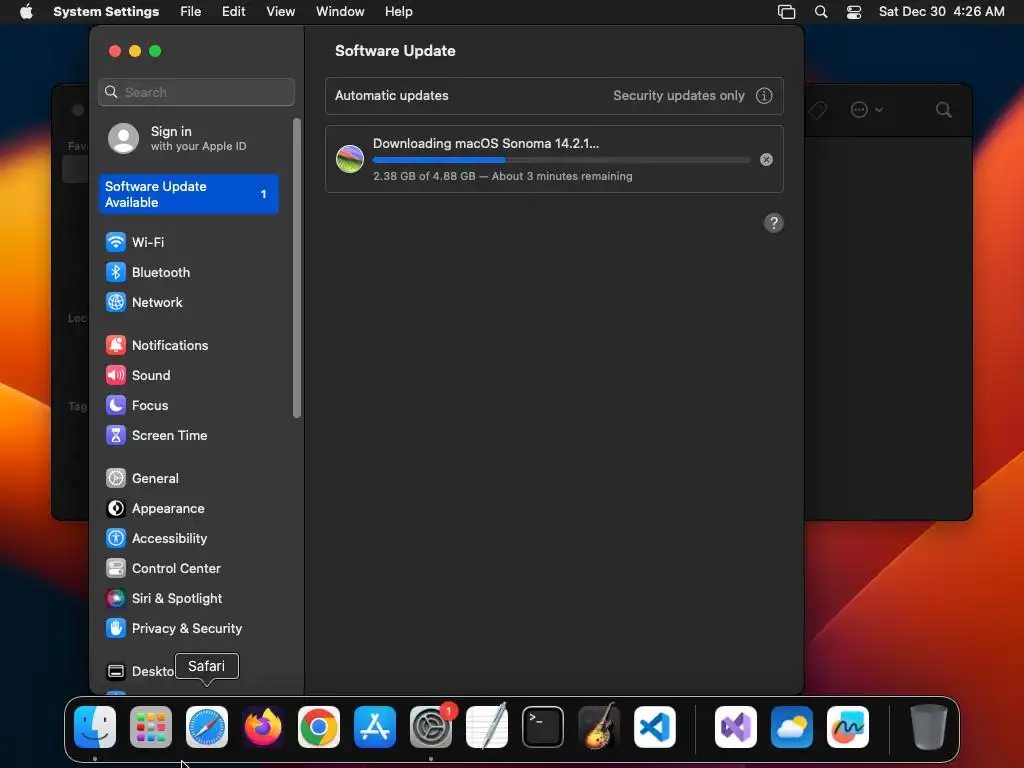
Task: Open the View menu
Action: coord(281,12)
